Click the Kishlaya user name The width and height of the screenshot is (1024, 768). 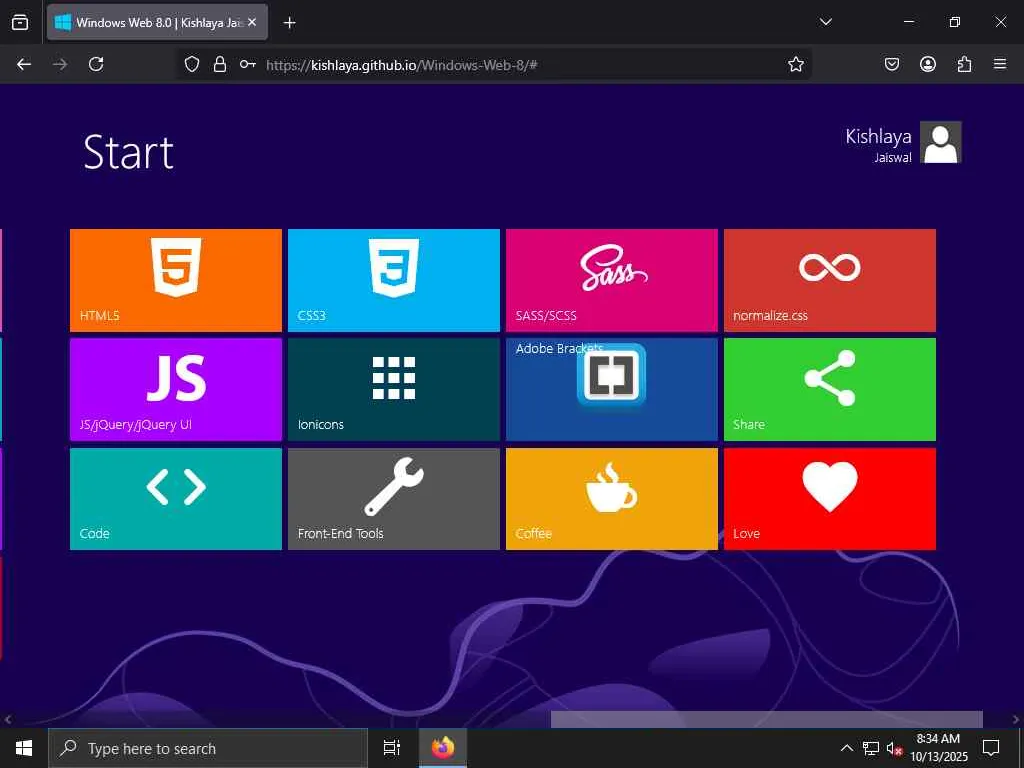878,136
